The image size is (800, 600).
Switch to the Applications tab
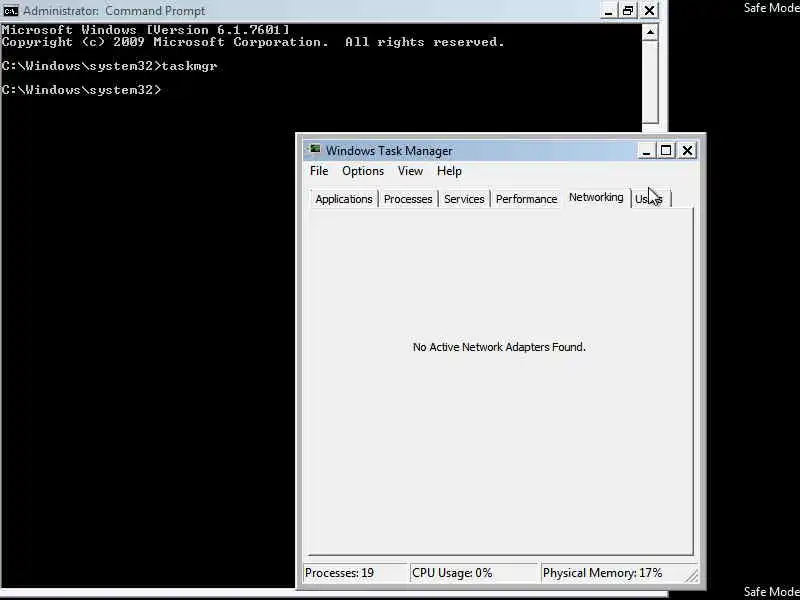coord(344,199)
